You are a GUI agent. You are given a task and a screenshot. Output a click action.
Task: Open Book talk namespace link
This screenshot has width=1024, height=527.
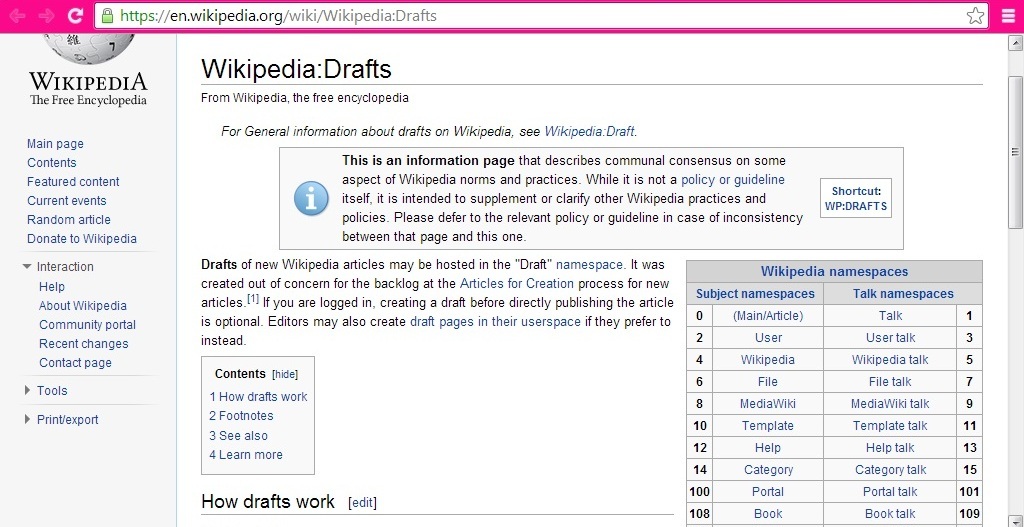click(x=890, y=514)
